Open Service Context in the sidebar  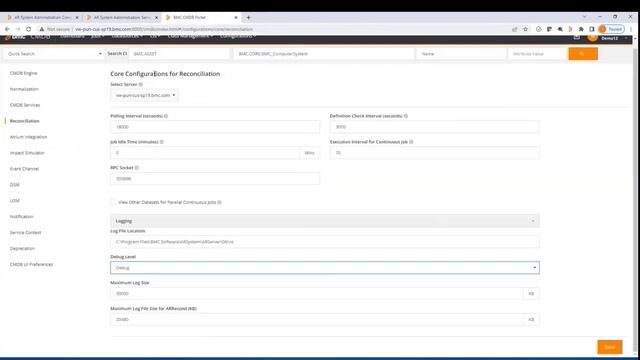pos(25,232)
